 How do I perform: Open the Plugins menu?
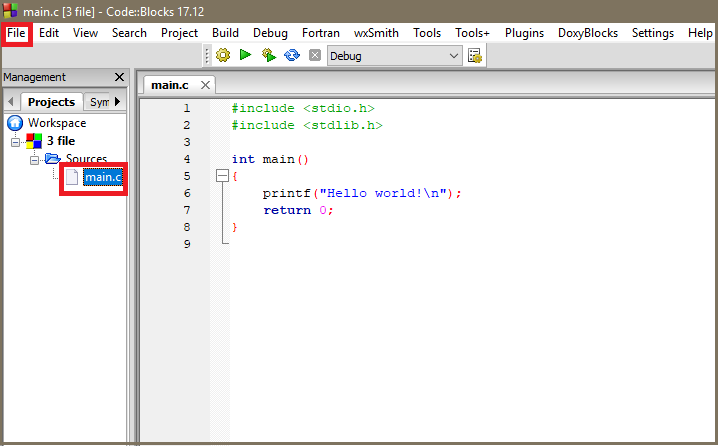tap(525, 33)
